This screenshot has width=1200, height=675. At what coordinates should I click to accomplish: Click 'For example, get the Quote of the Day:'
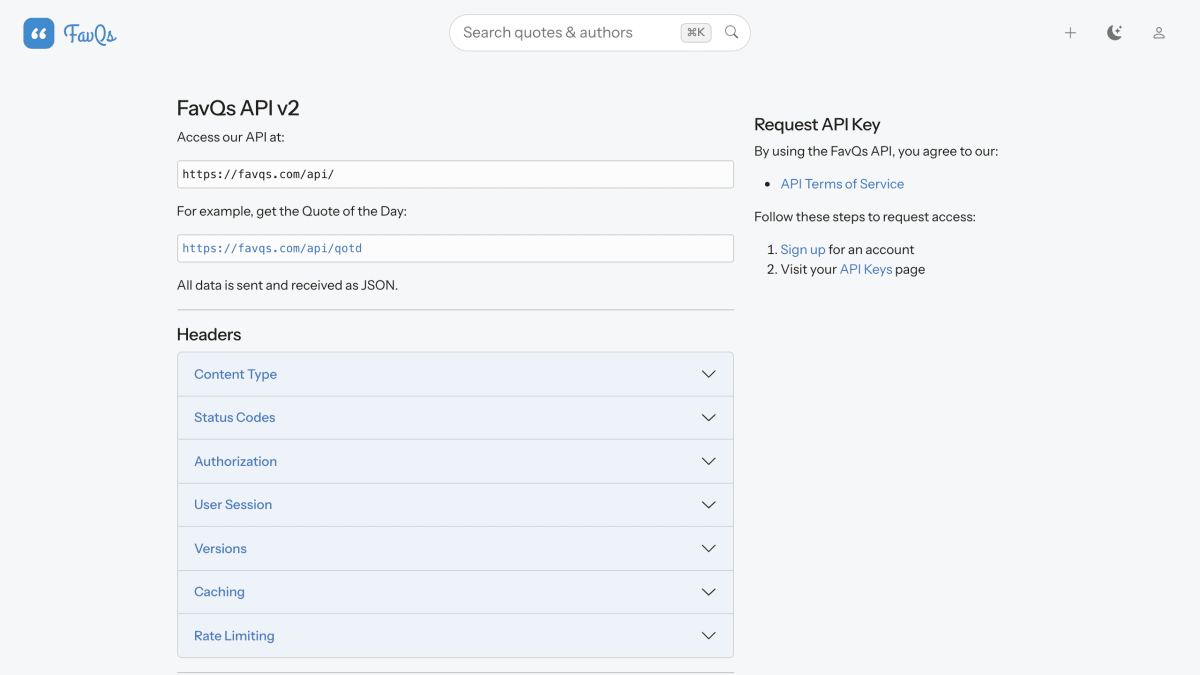pos(292,211)
